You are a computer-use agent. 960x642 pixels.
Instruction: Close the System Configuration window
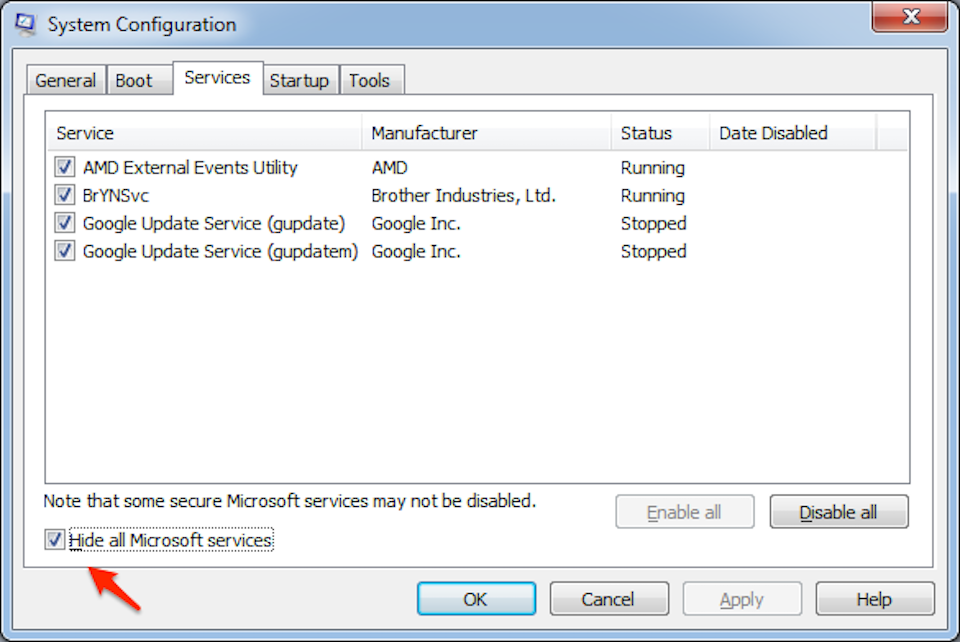click(910, 16)
